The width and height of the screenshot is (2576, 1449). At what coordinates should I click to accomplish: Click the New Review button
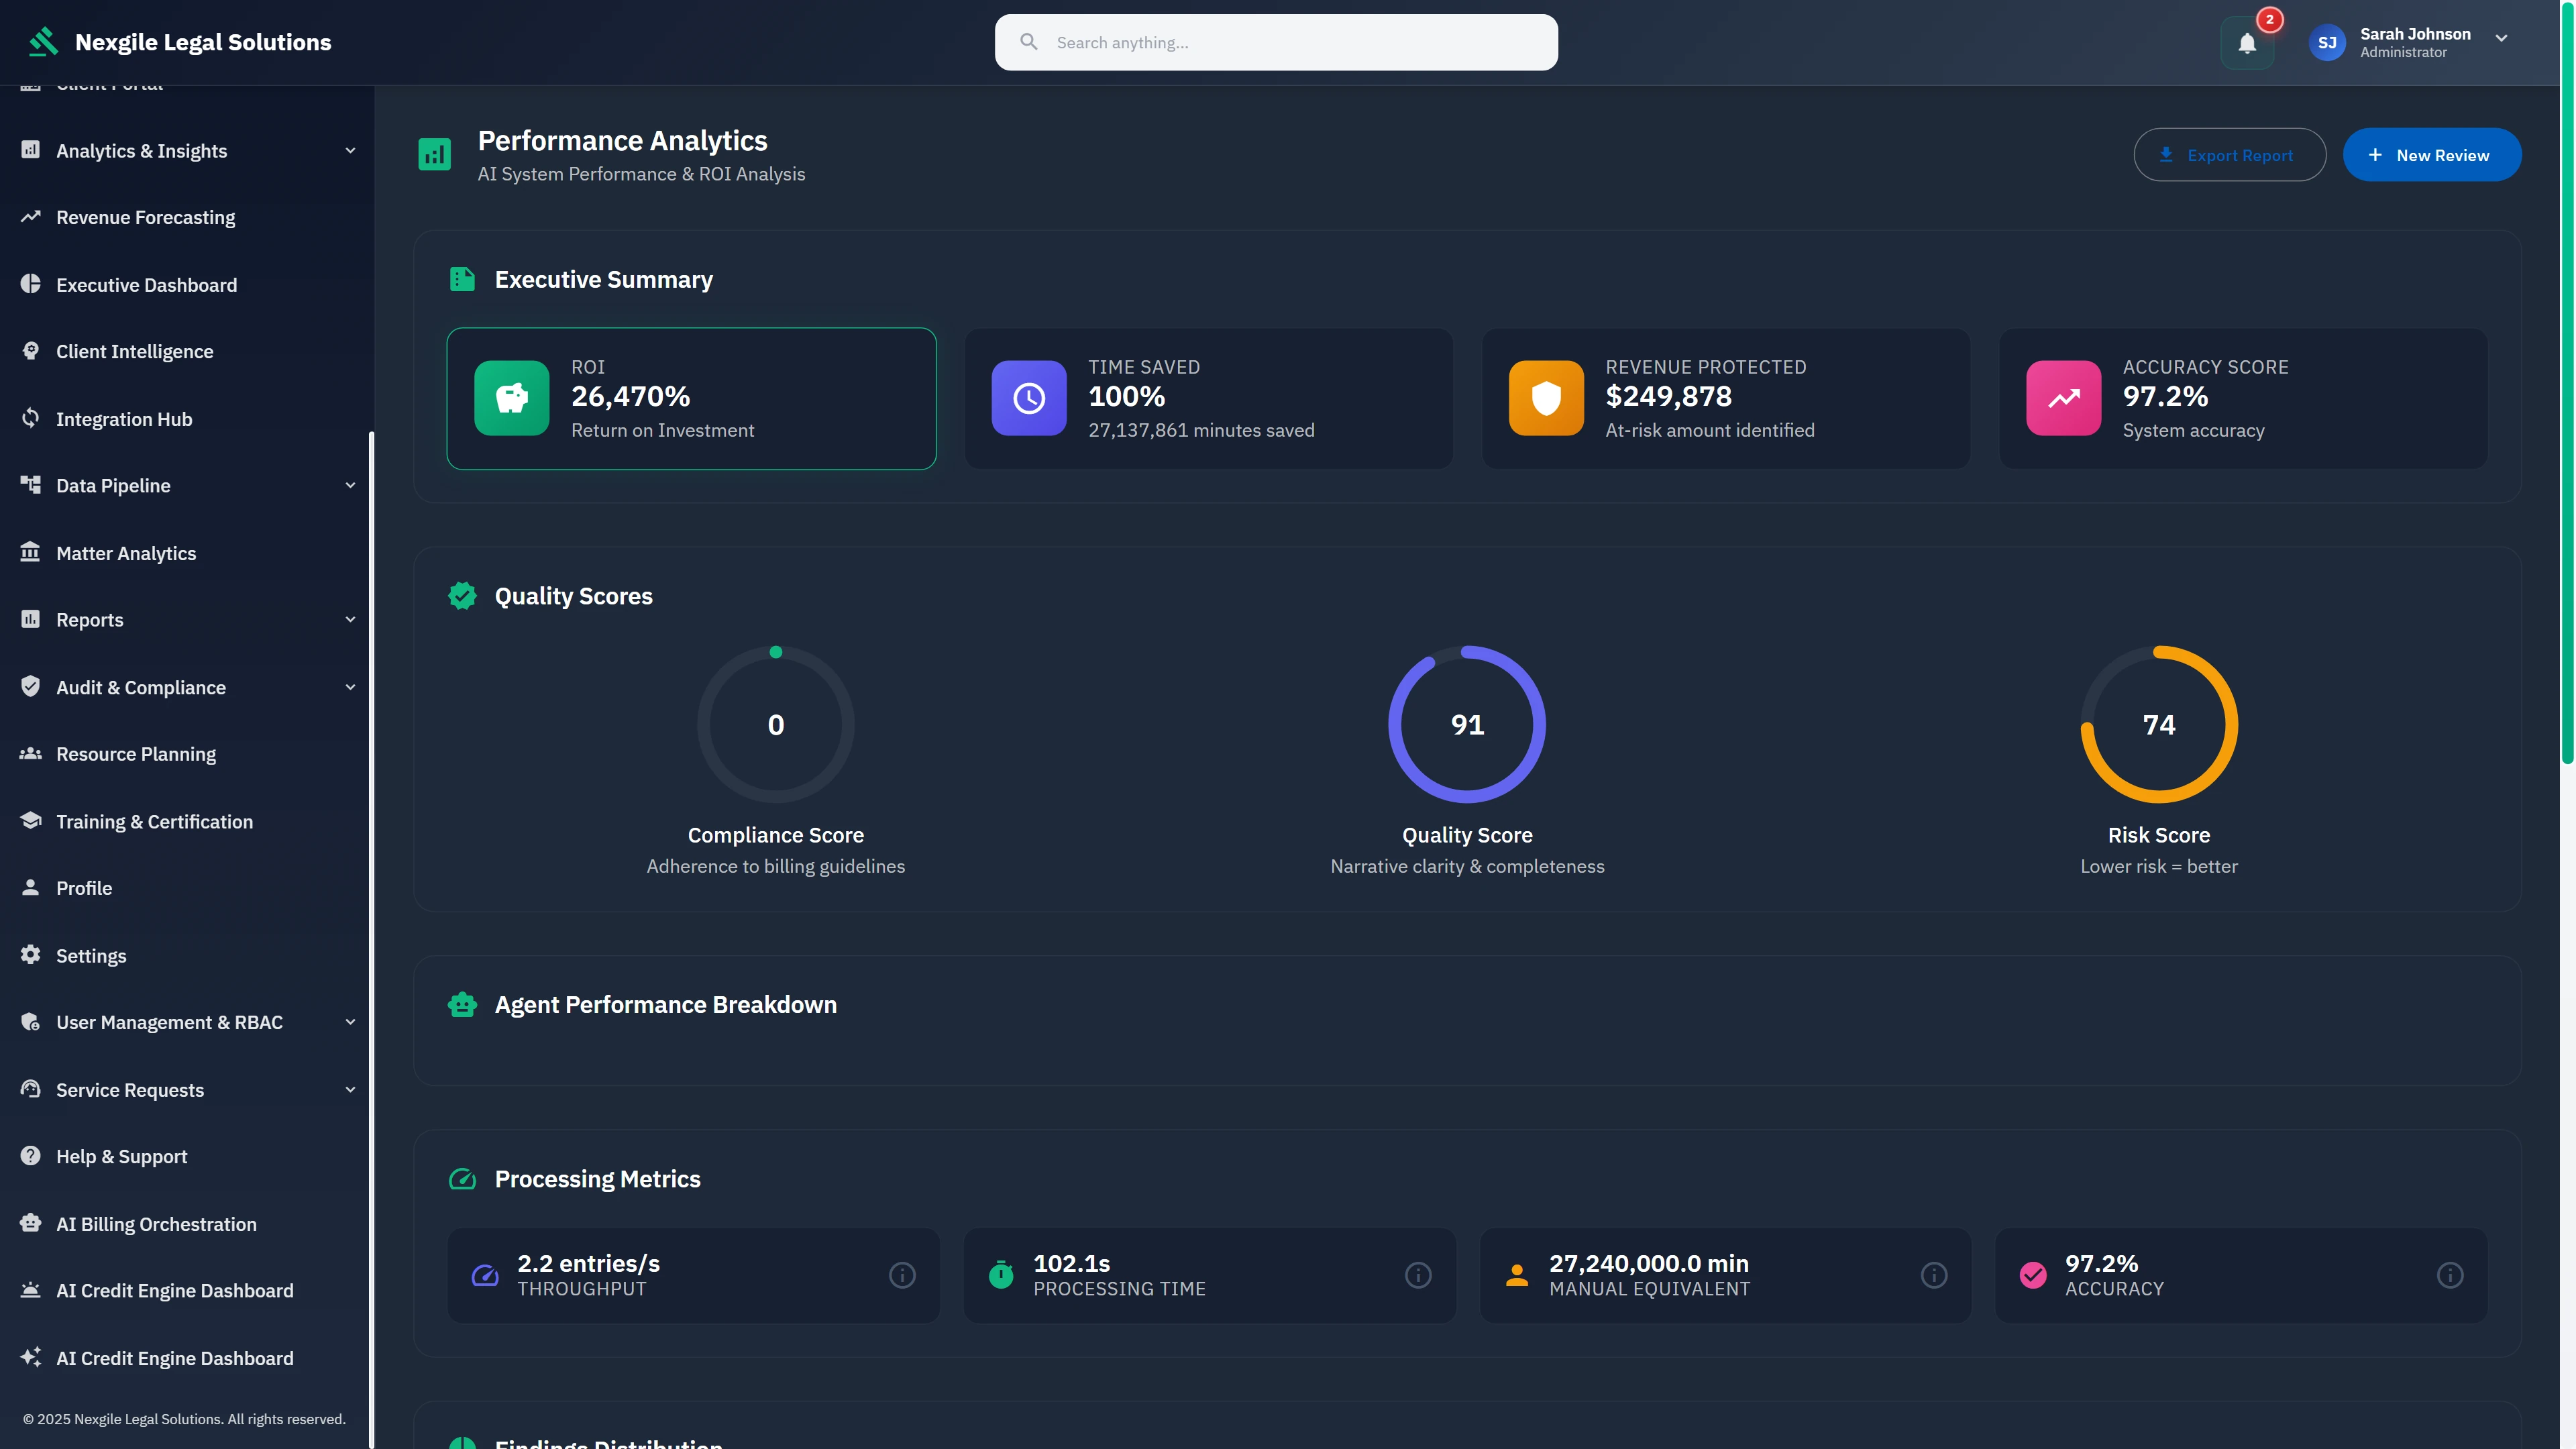pos(2433,154)
